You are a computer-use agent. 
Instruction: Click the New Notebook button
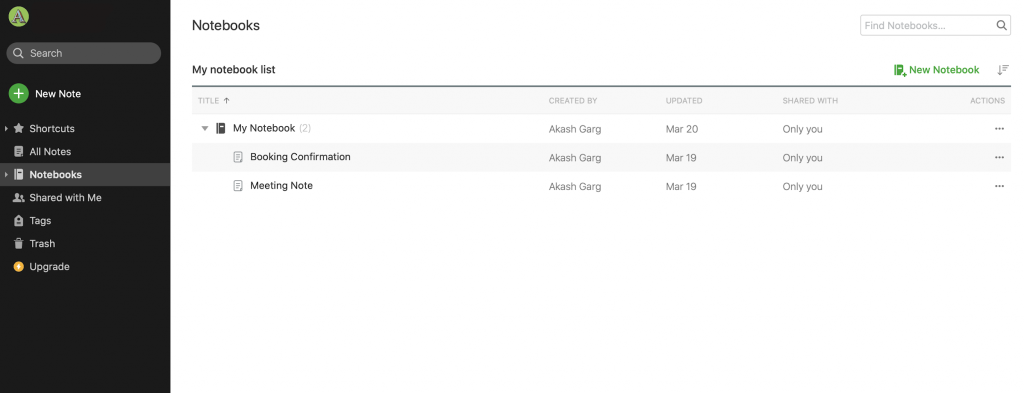[x=936, y=70]
